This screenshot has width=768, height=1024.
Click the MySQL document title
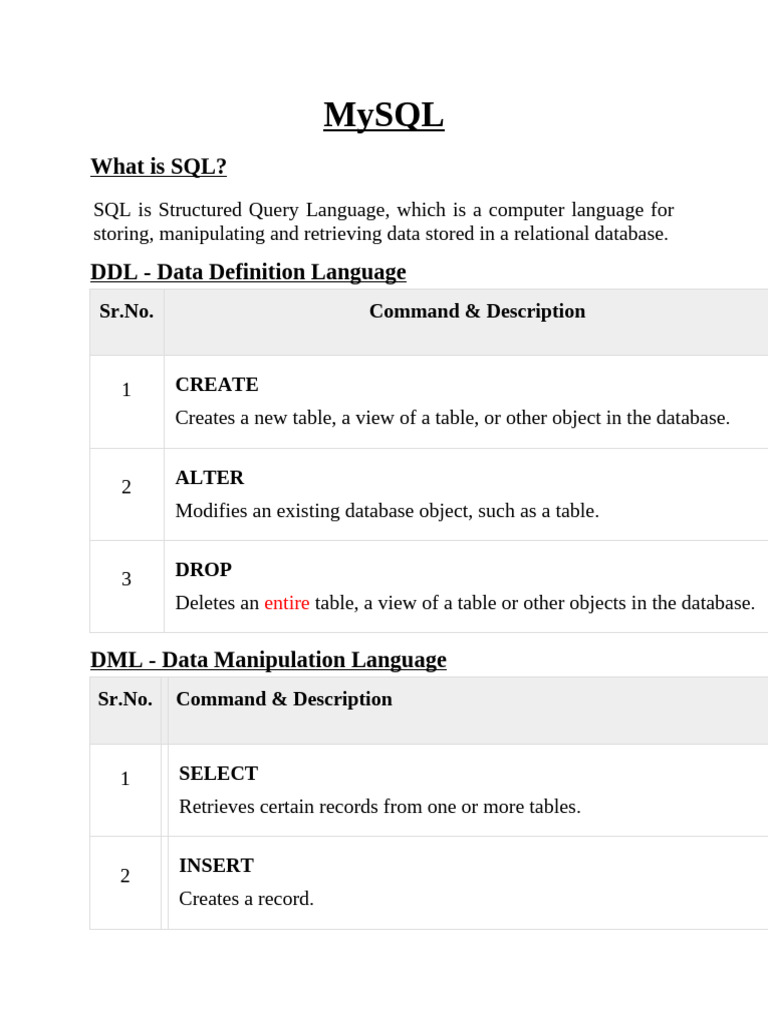pyautogui.click(x=383, y=116)
